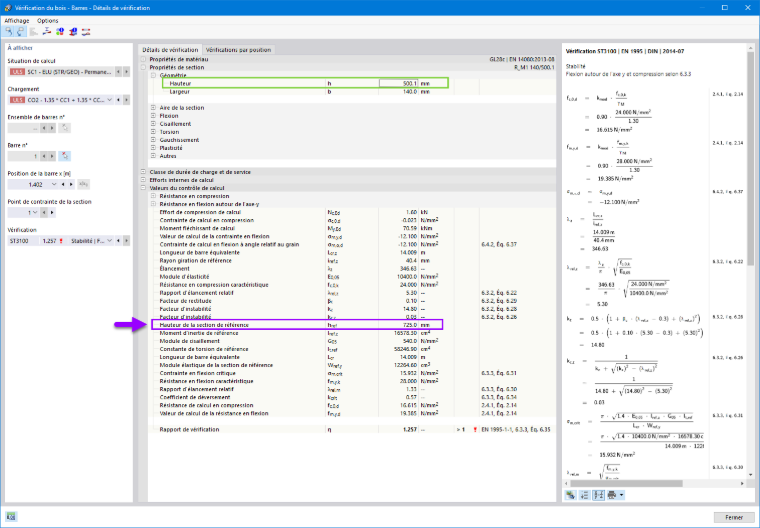
Task: Click the formula panel horizontal scrollbar thumb
Action: (x=626, y=483)
